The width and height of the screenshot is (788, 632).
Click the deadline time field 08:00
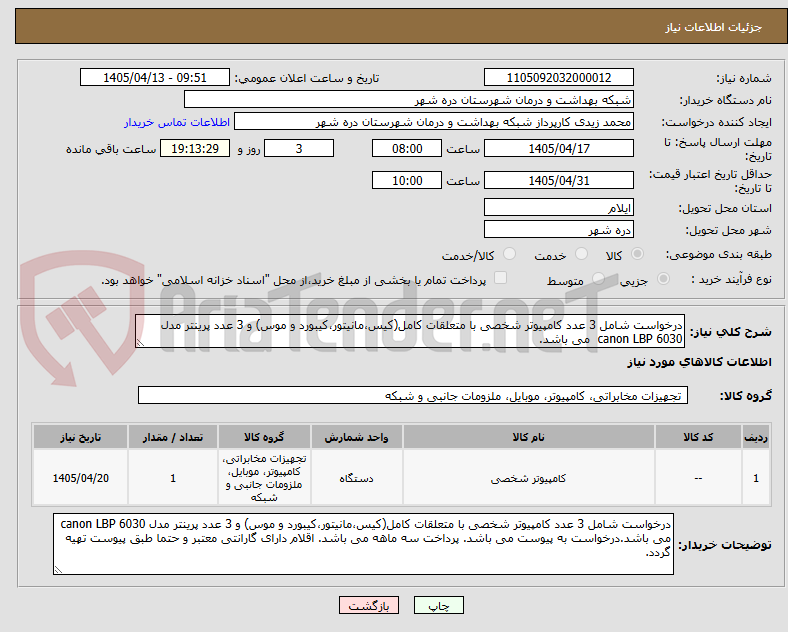407,148
